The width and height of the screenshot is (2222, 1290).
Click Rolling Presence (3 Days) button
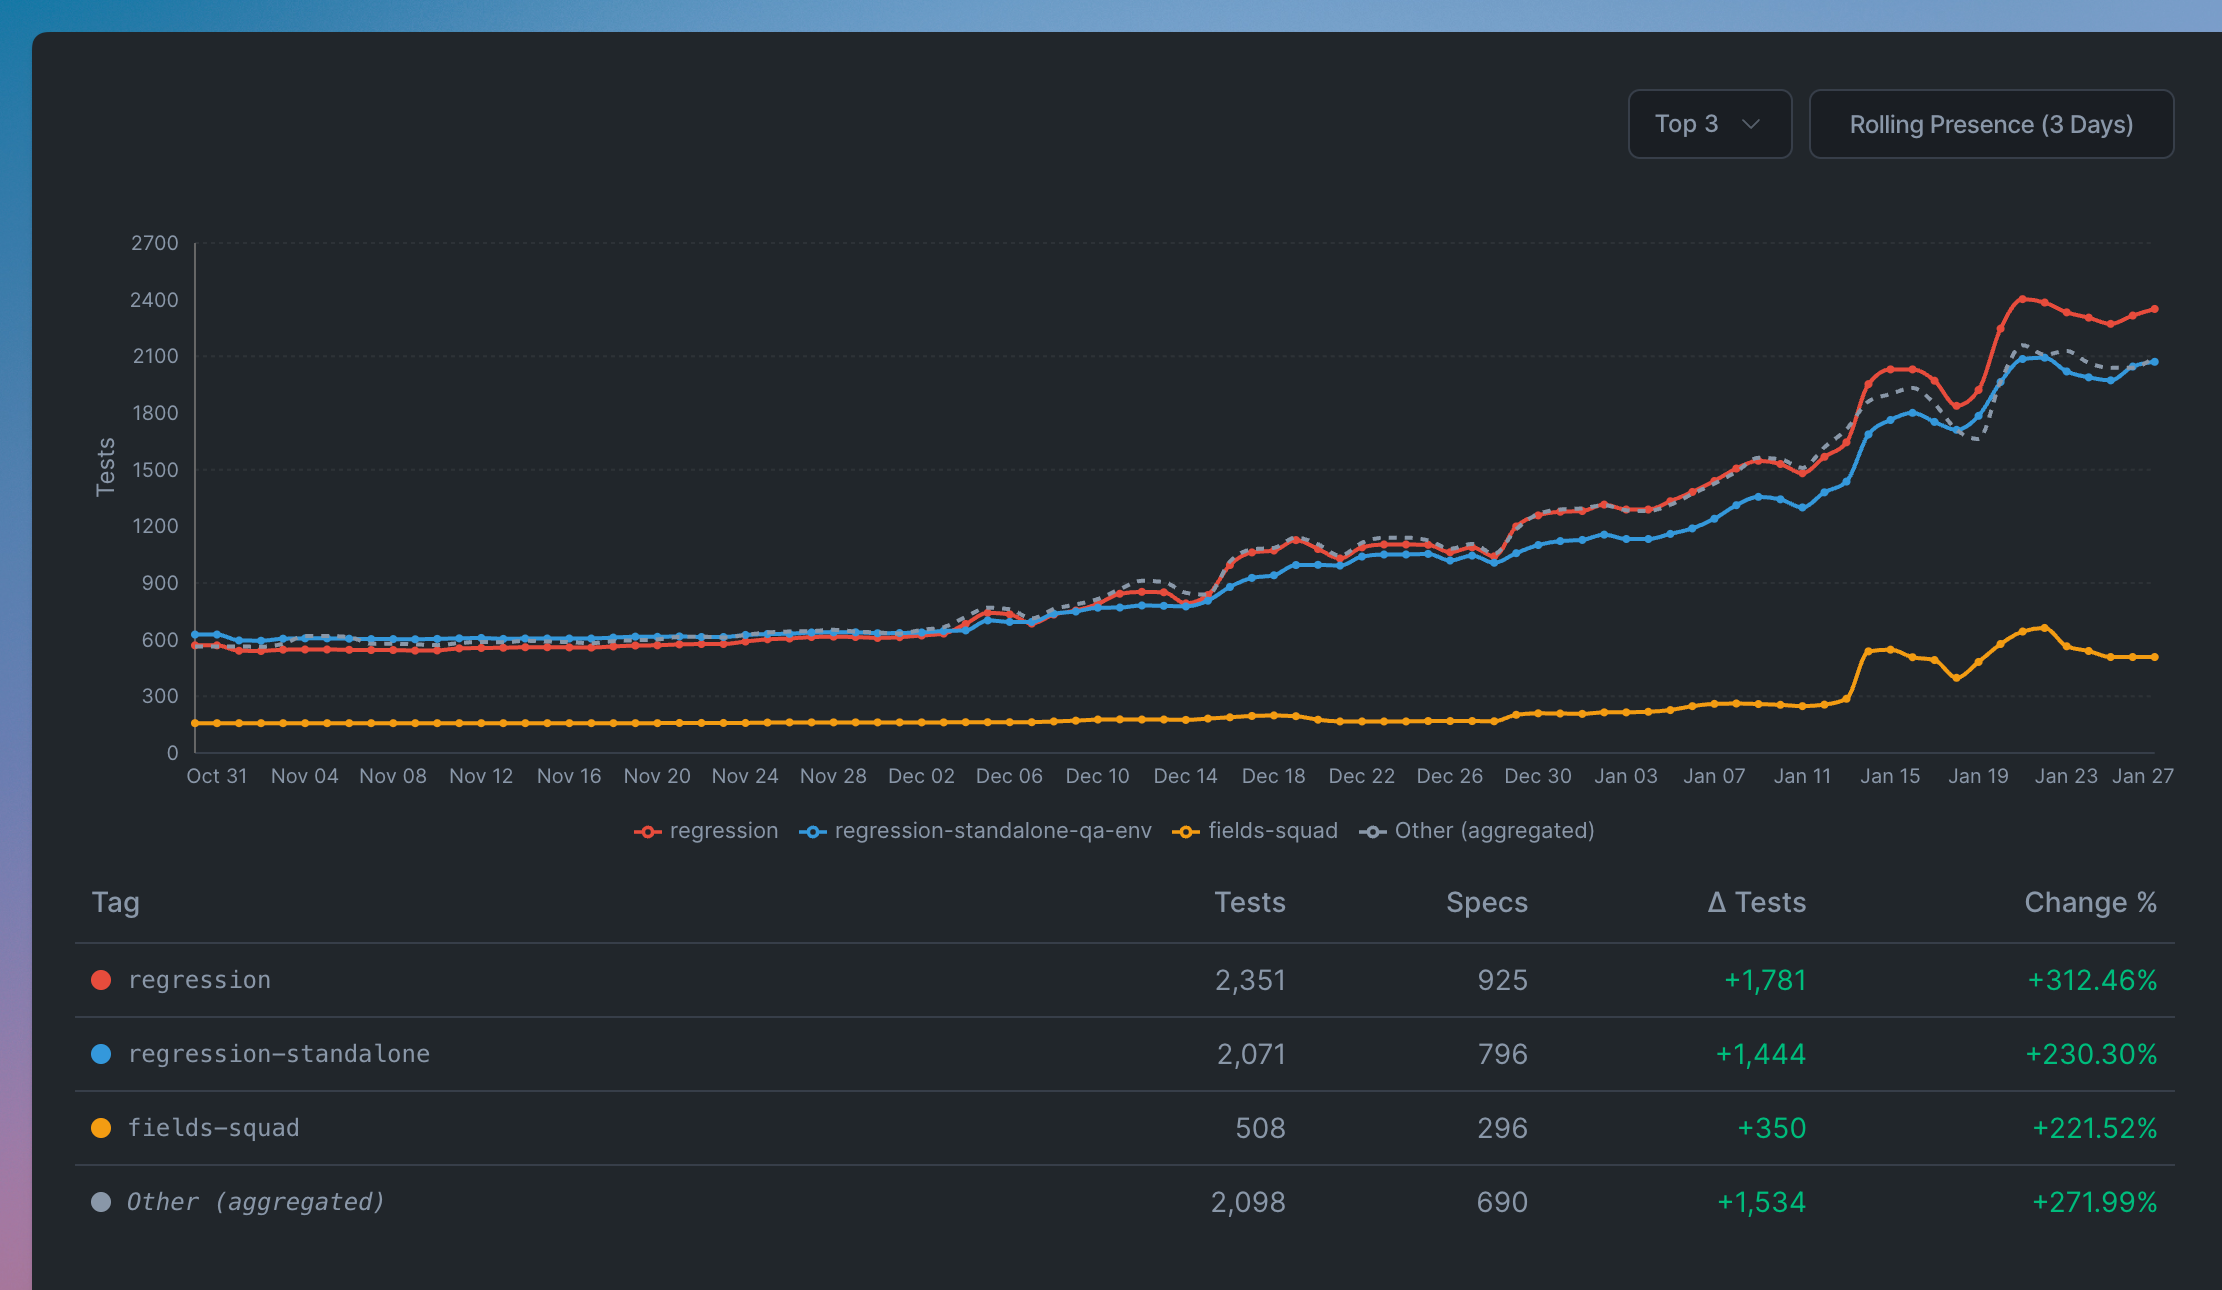1990,124
